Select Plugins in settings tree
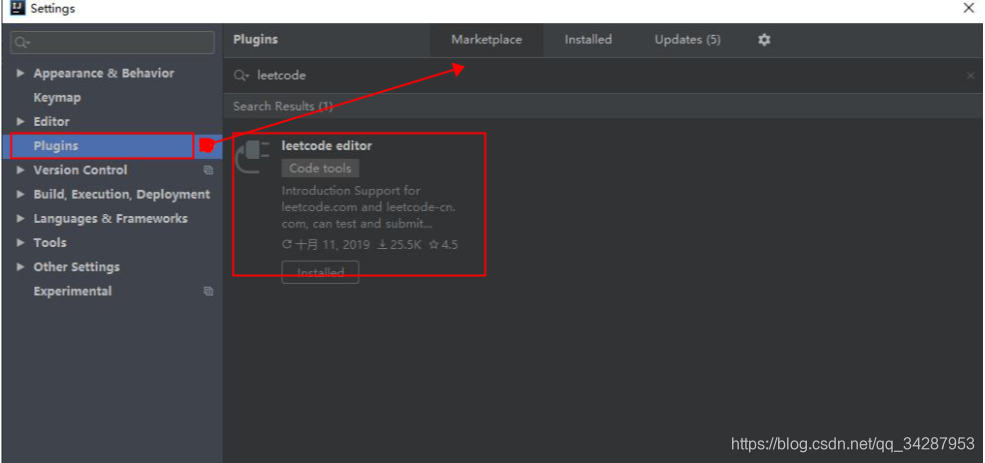This screenshot has height=463, width=985. [56, 146]
